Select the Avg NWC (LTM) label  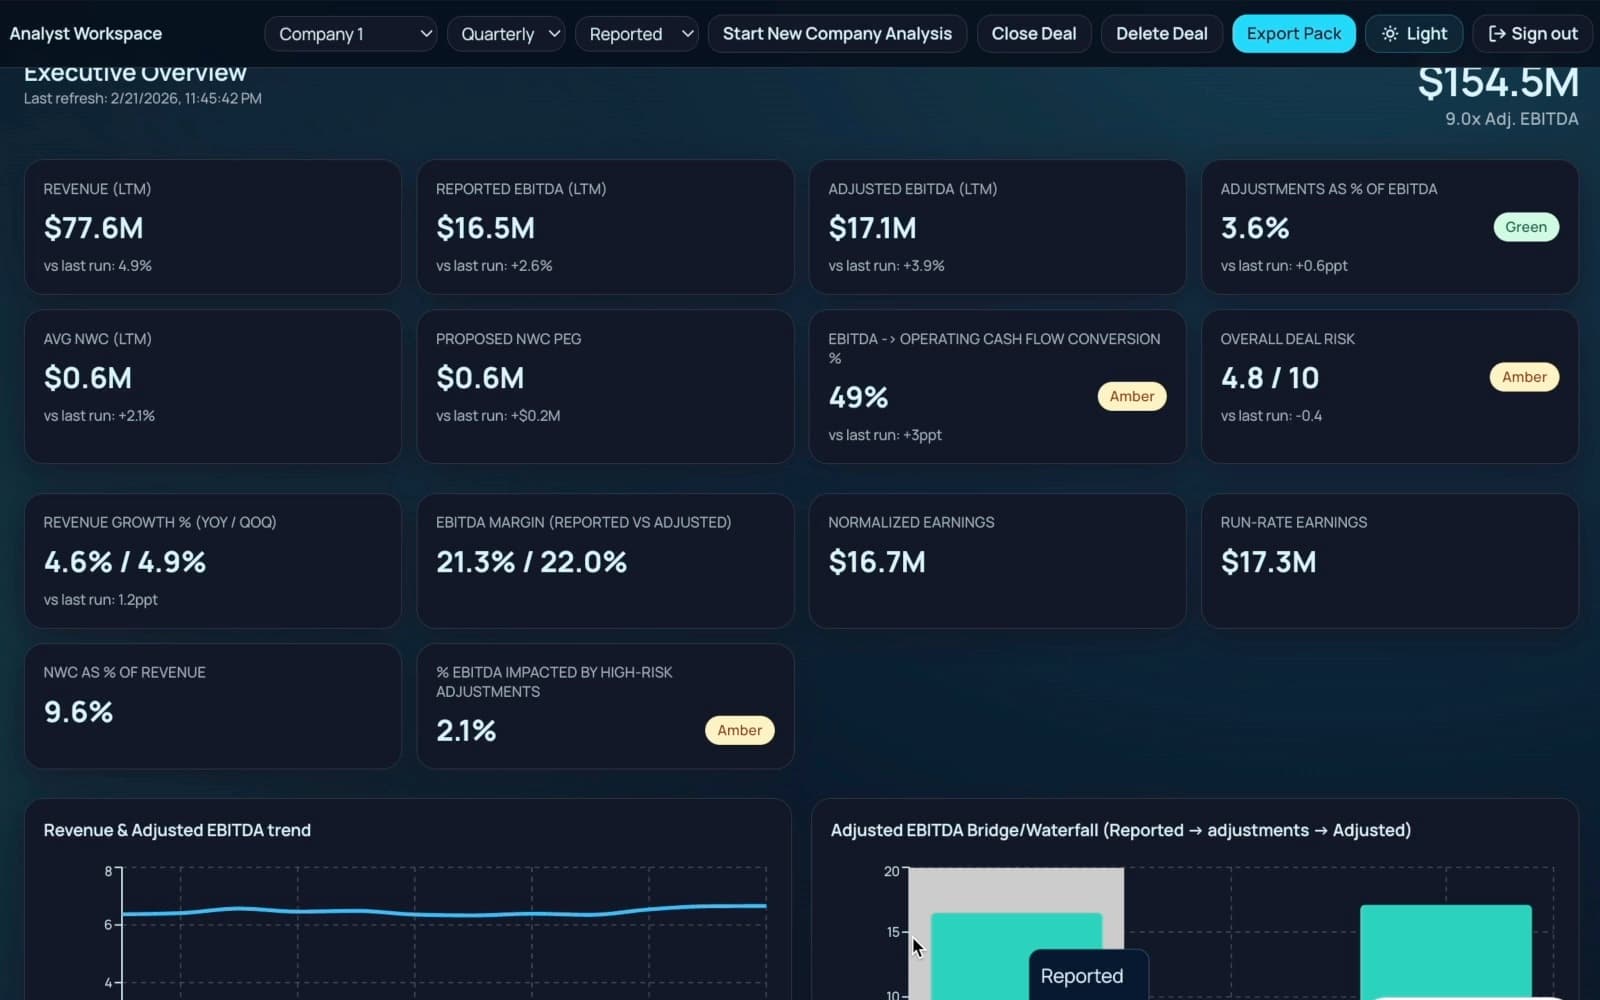click(98, 339)
